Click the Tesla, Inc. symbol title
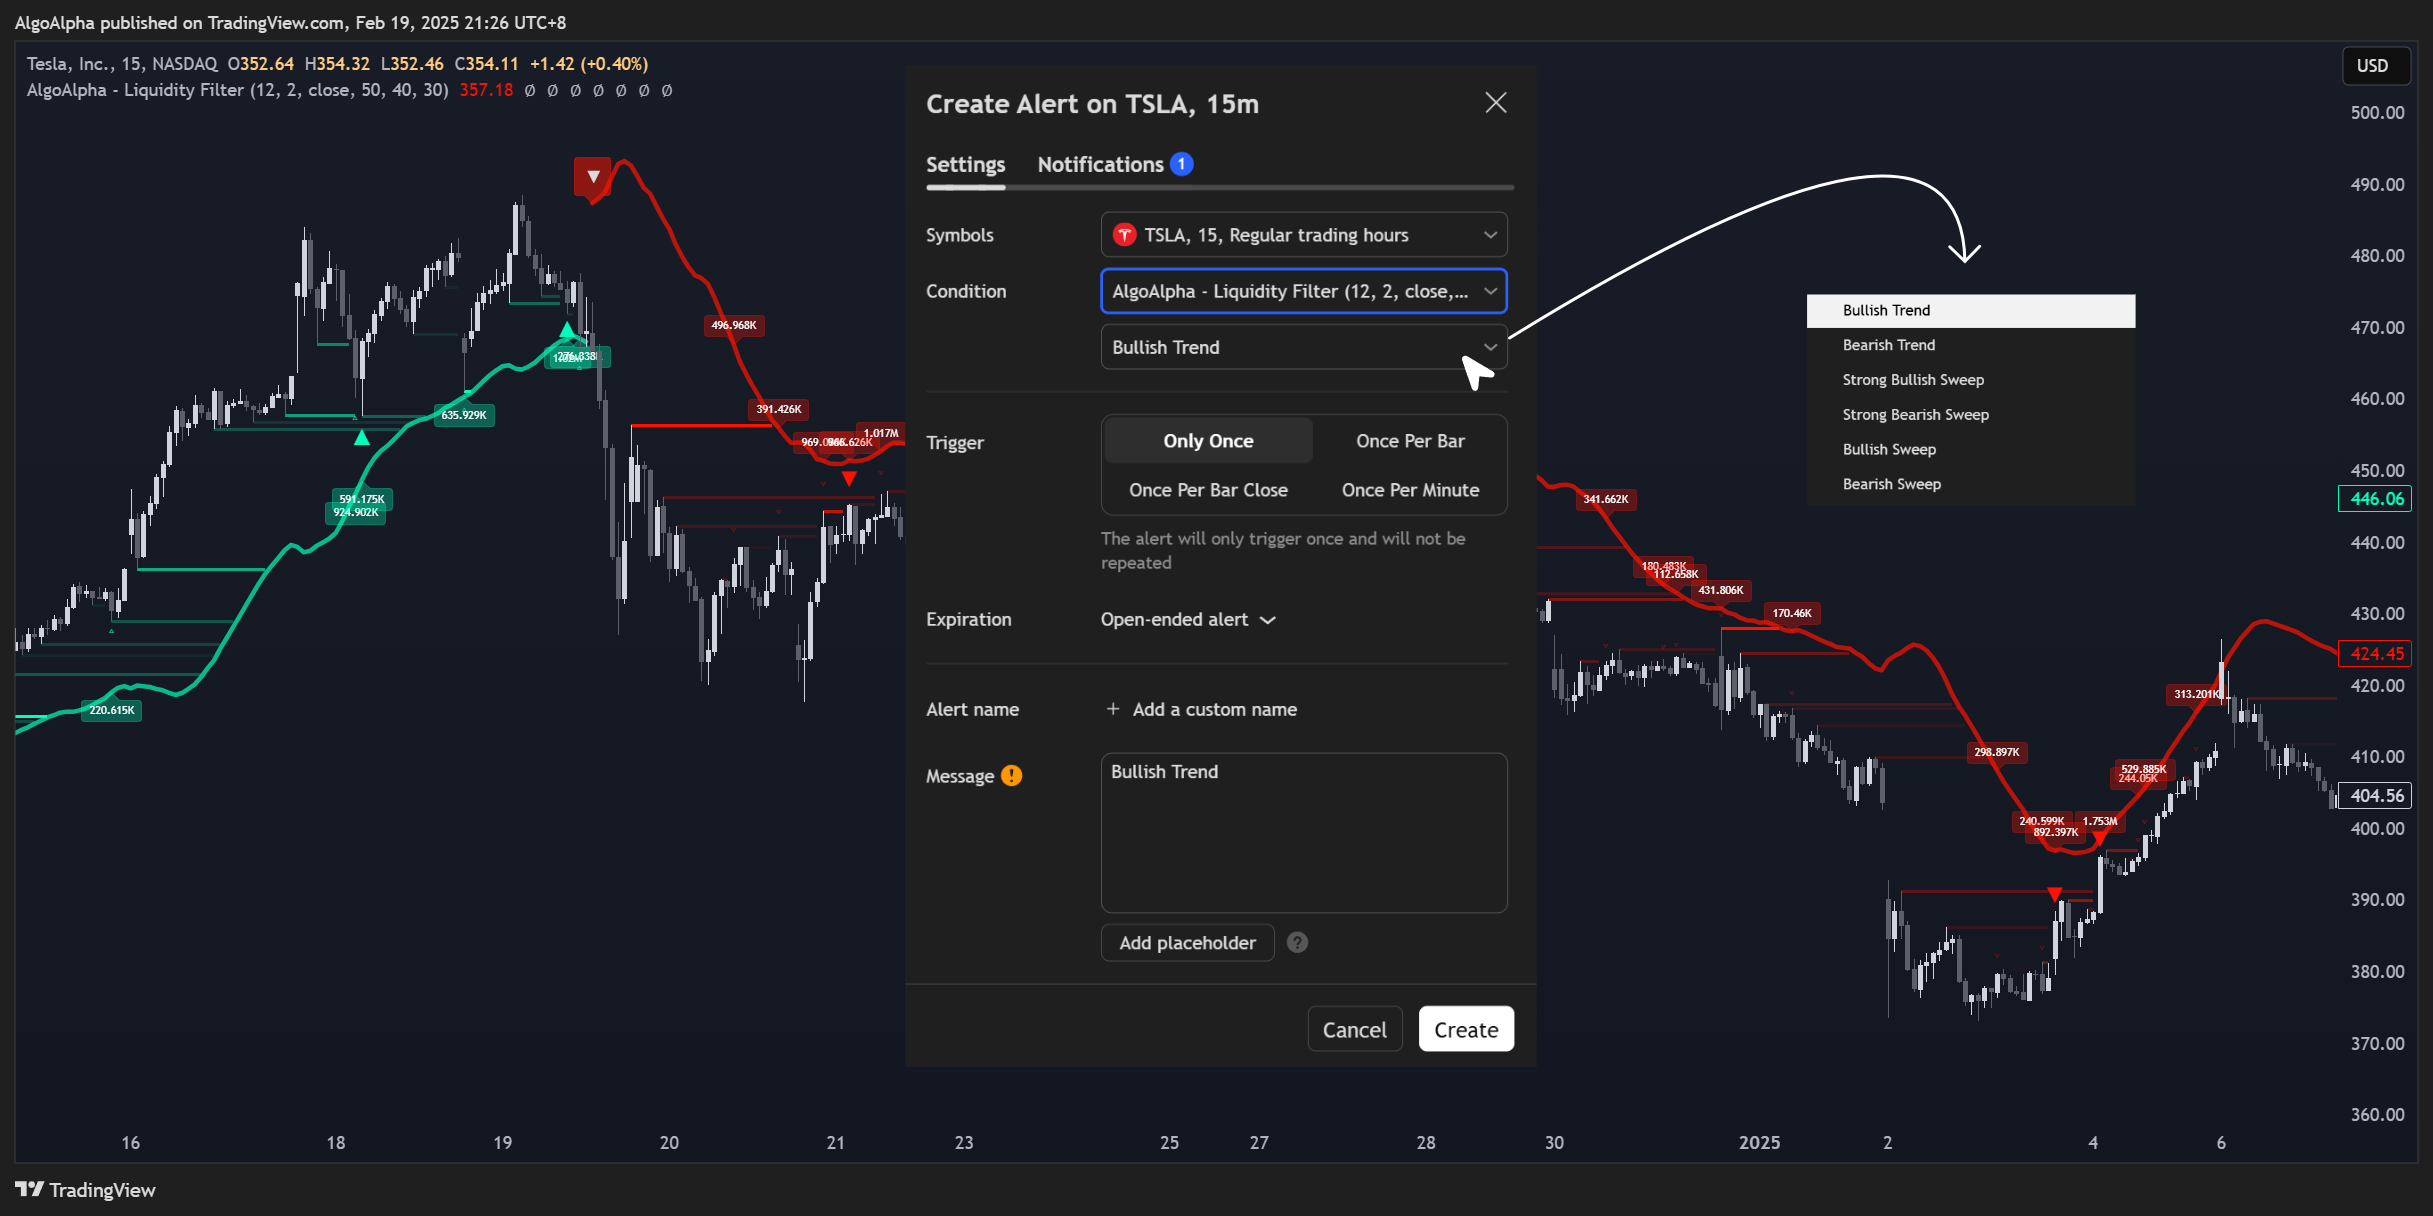Screen dimensions: 2433x1216 click(69, 64)
